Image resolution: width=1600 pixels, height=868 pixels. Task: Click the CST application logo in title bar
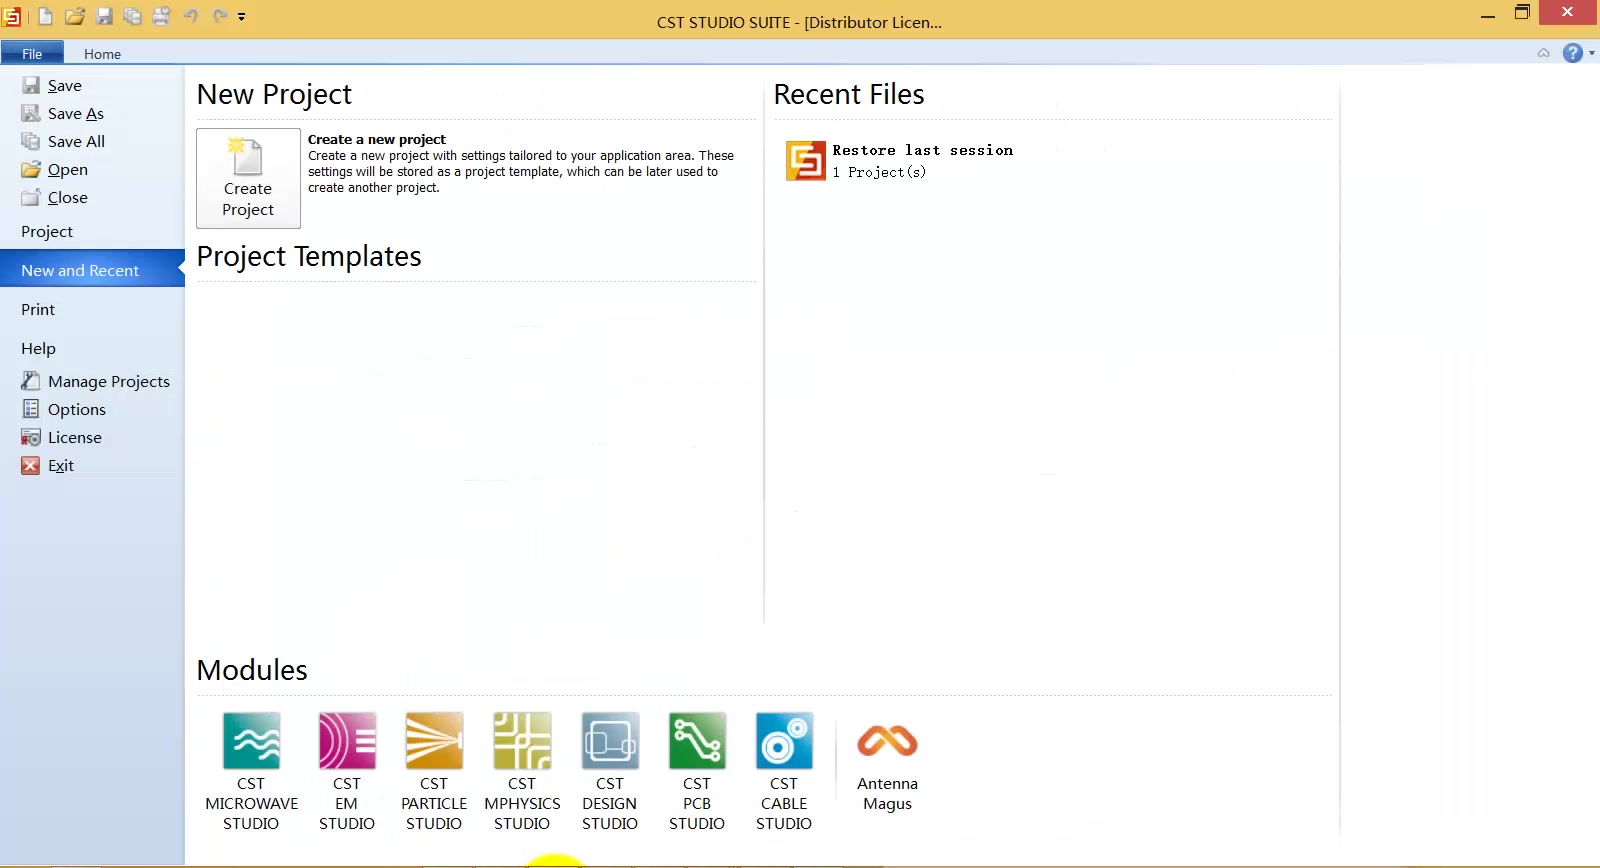tap(11, 16)
